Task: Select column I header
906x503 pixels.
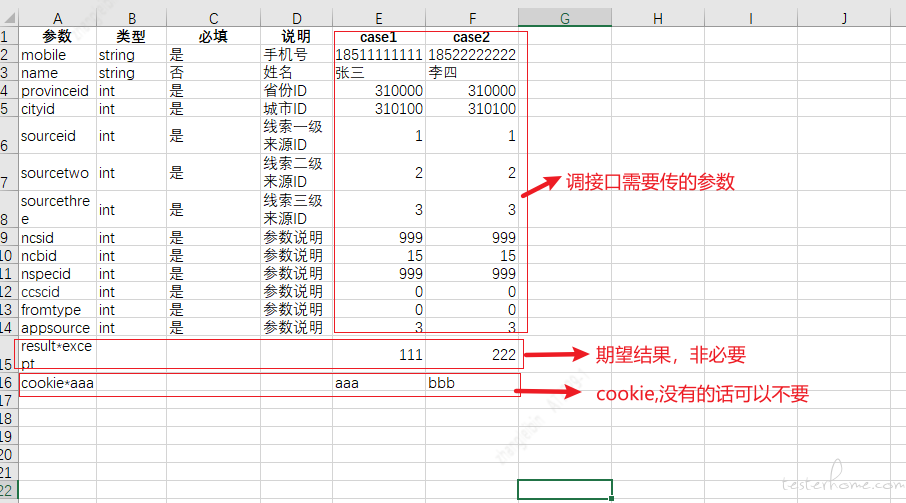Action: tap(751, 18)
